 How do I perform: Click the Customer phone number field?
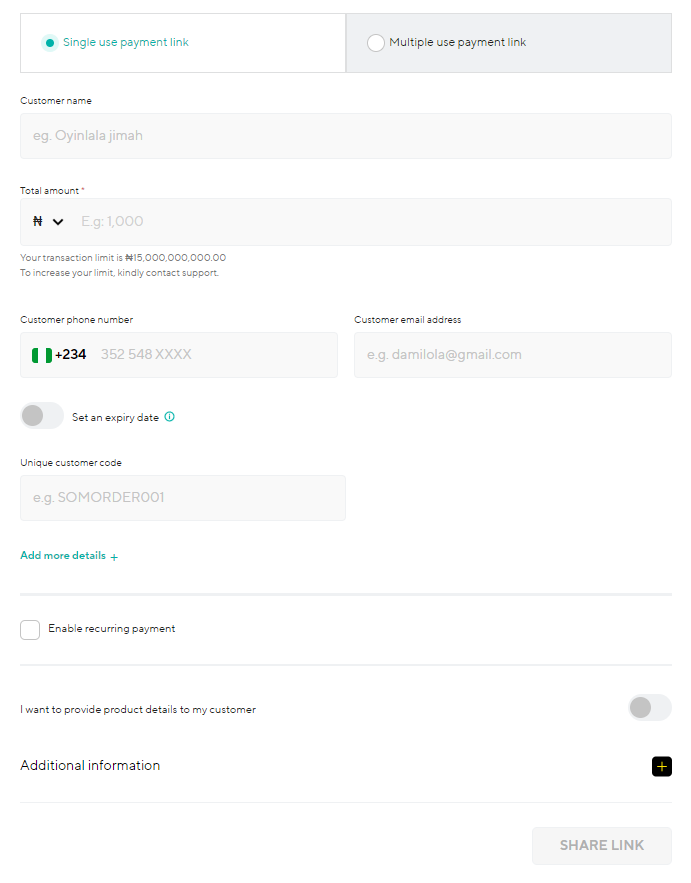point(179,355)
